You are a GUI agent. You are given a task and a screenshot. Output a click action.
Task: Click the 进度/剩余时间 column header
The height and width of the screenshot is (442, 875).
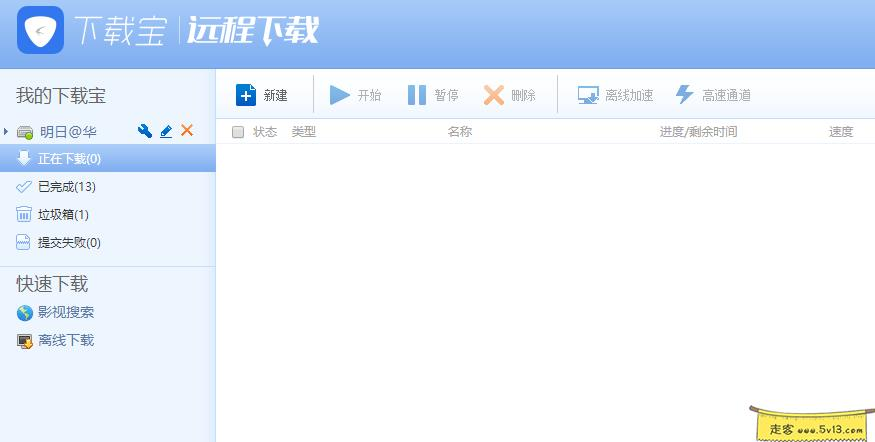(698, 132)
